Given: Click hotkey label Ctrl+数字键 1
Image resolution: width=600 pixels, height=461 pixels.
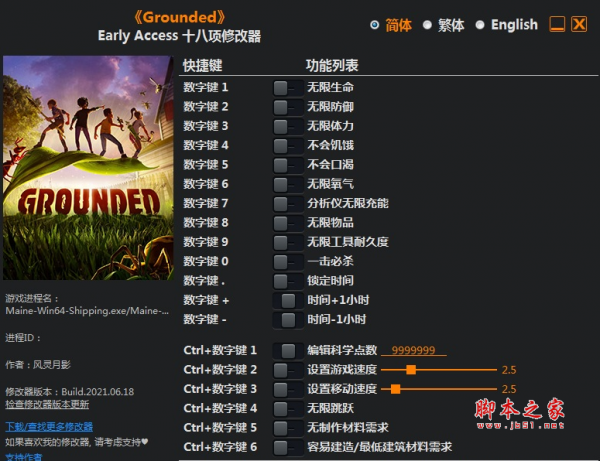Looking at the screenshot, I should tap(220, 350).
